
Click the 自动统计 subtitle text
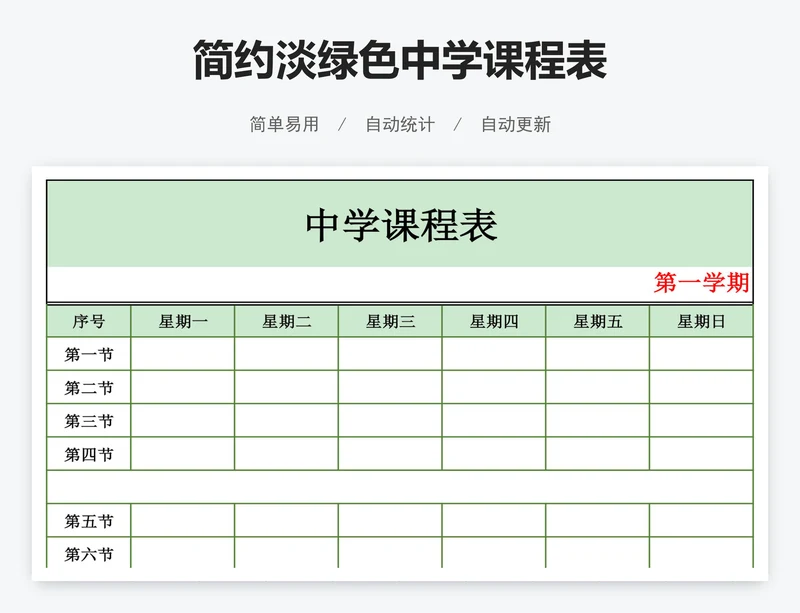point(400,124)
